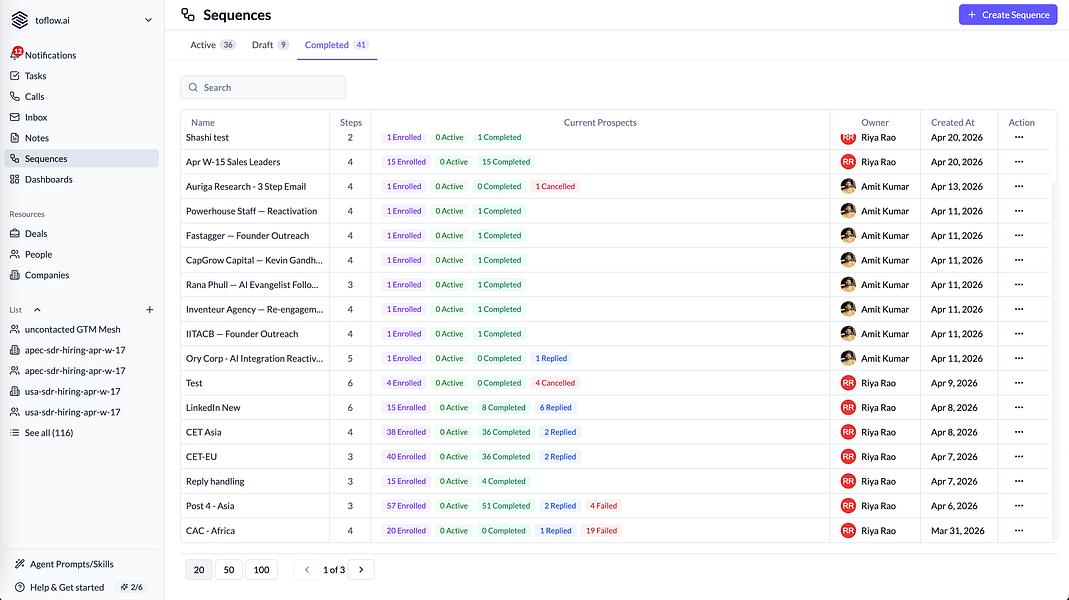The image size is (1069, 600).
Task: Open the Dashboards grid icon
Action: point(15,179)
